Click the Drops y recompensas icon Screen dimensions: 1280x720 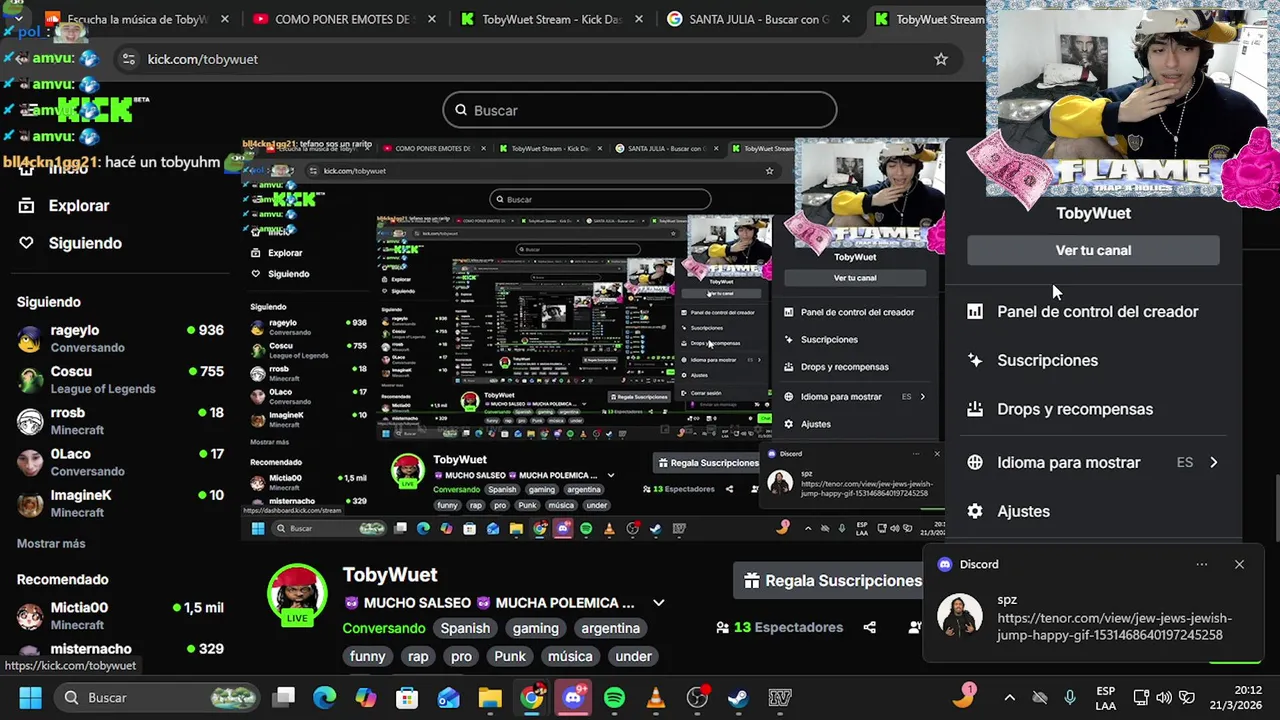click(x=975, y=409)
